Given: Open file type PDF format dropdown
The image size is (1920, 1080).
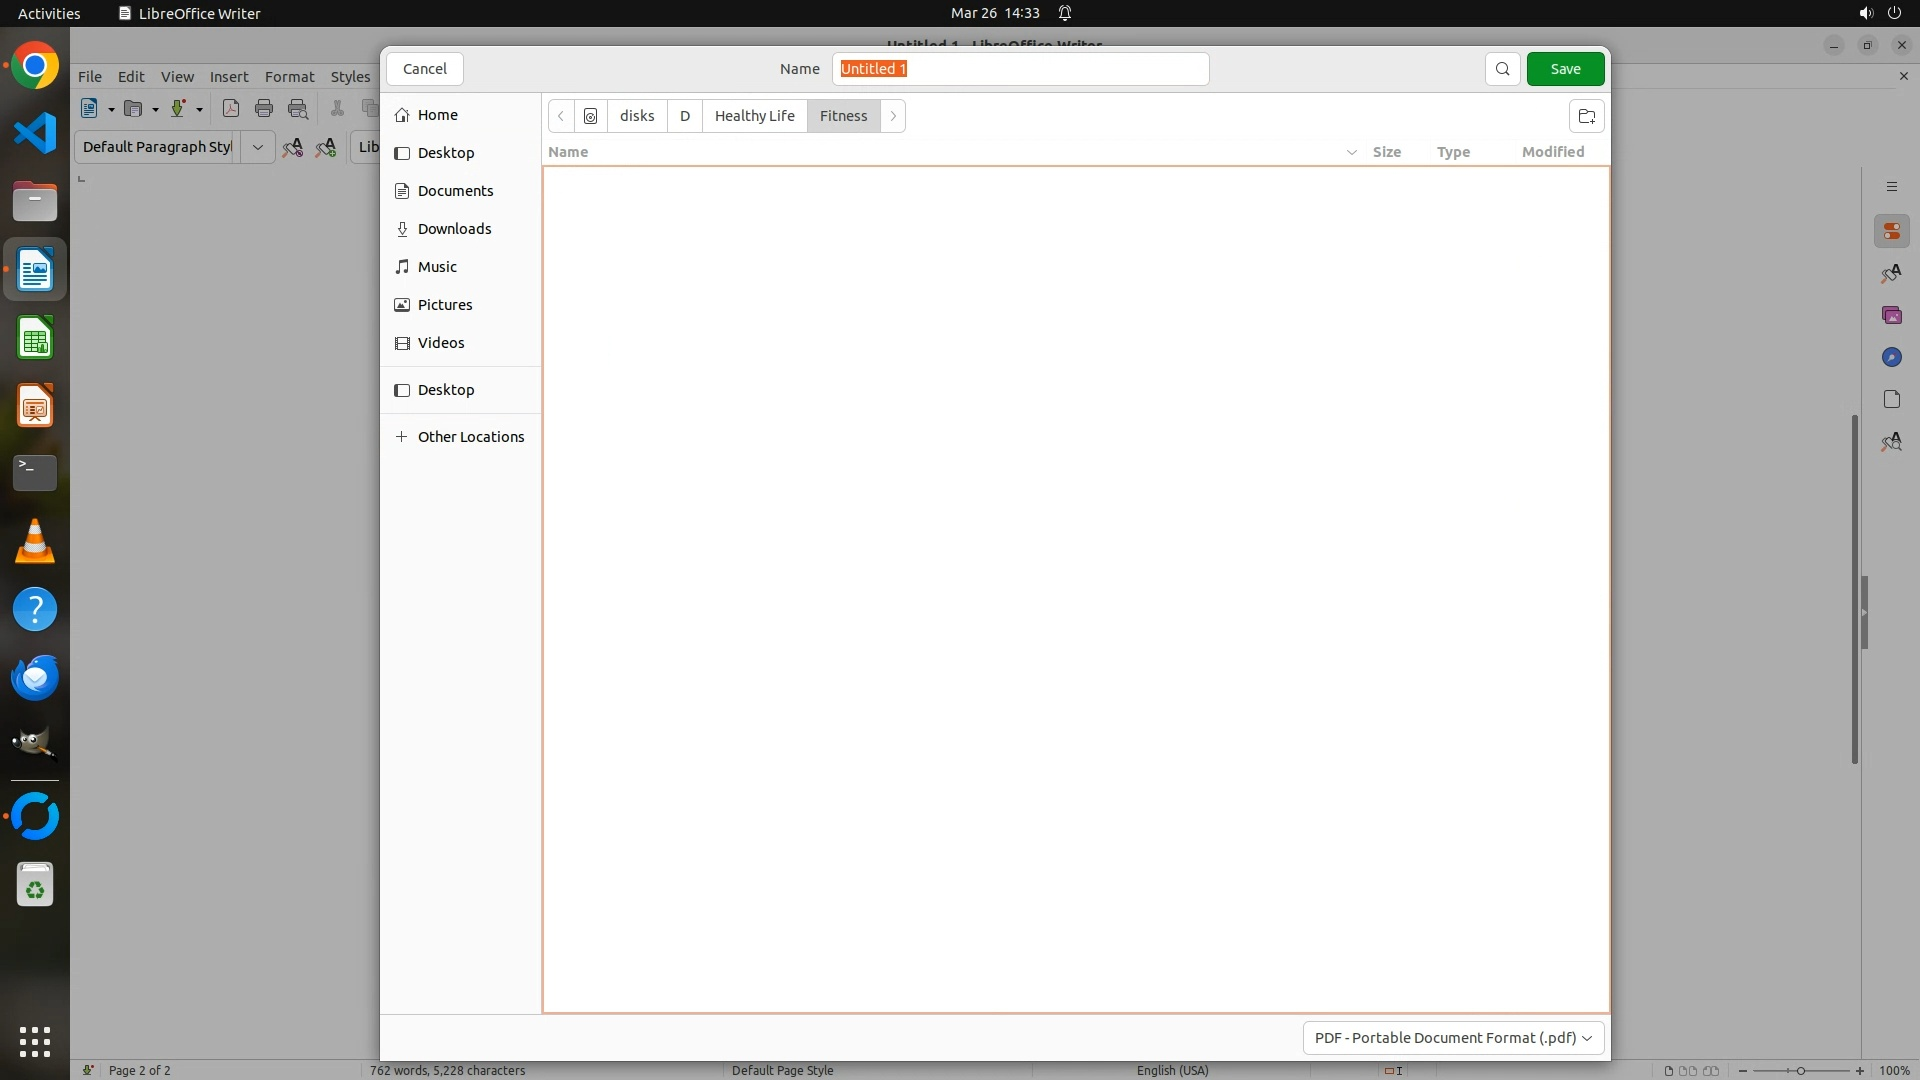Looking at the screenshot, I should (x=1453, y=1038).
